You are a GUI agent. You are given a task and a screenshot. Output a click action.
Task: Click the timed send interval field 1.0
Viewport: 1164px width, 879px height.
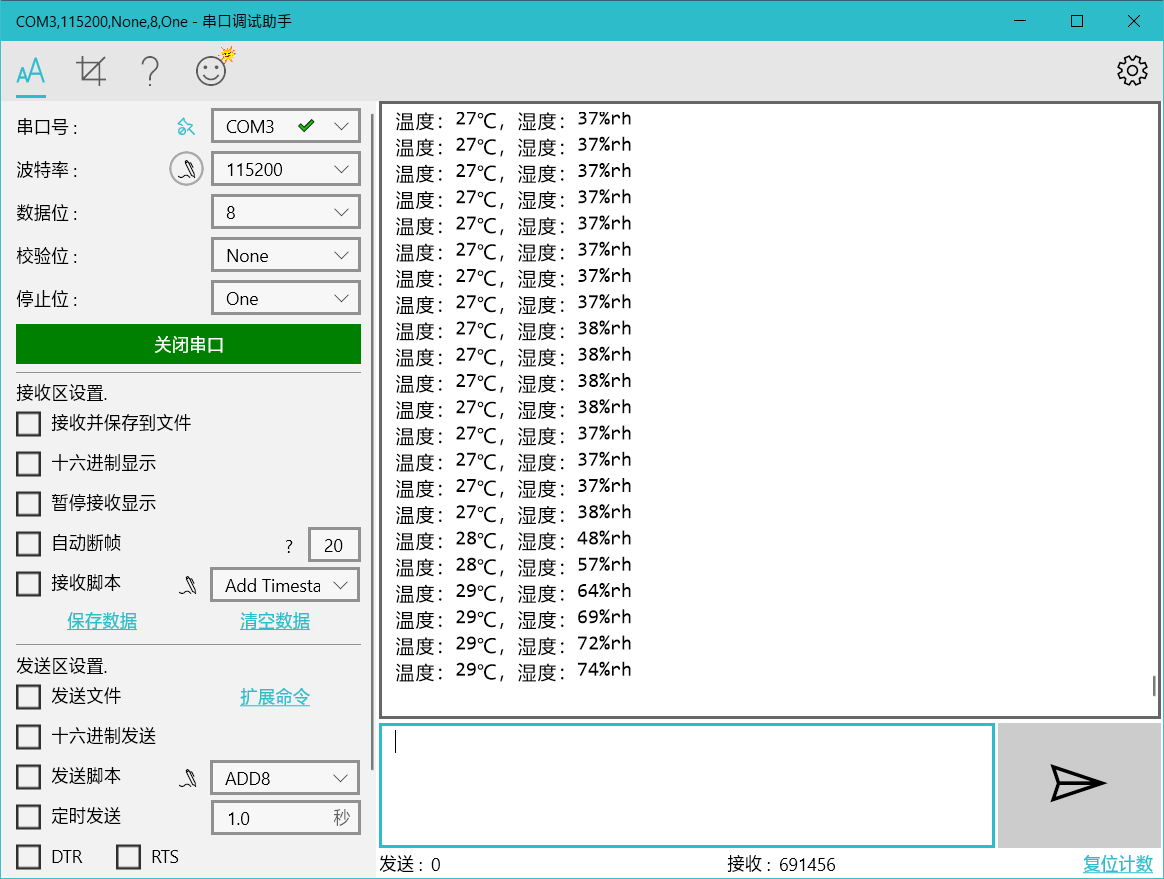point(286,818)
